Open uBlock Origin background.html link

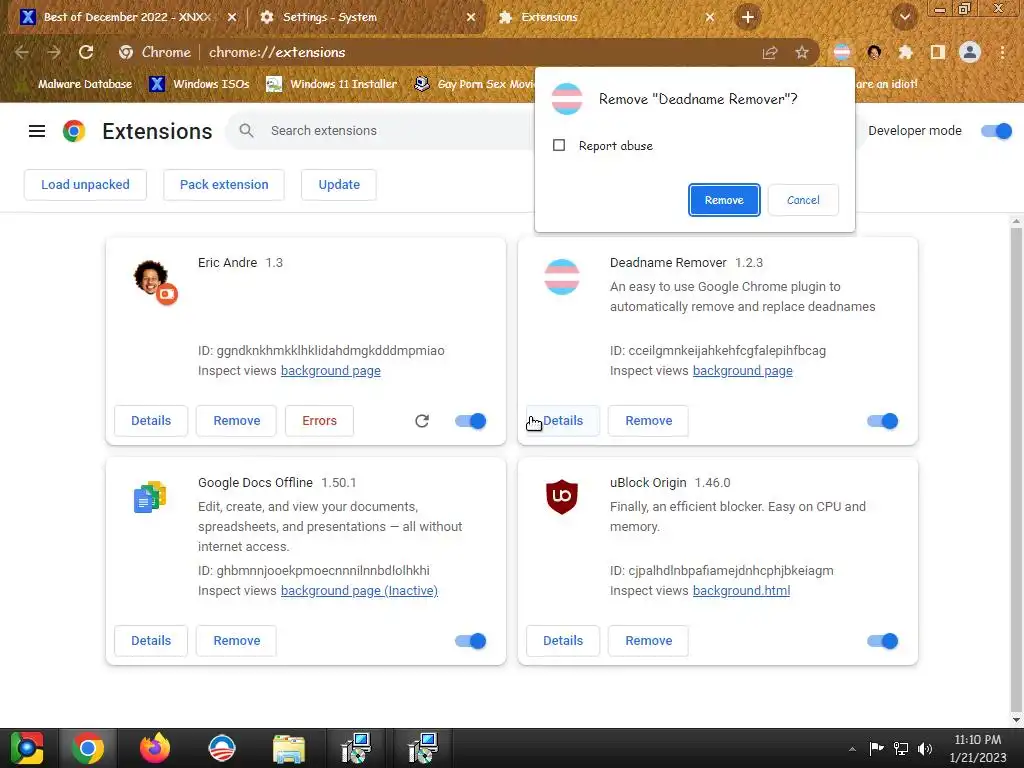[x=741, y=591]
